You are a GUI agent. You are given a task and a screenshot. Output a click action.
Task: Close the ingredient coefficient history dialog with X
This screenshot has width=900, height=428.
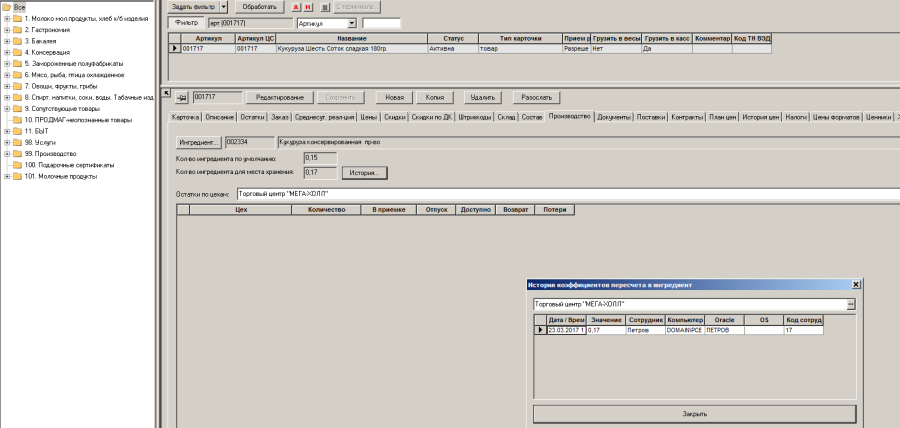click(856, 285)
